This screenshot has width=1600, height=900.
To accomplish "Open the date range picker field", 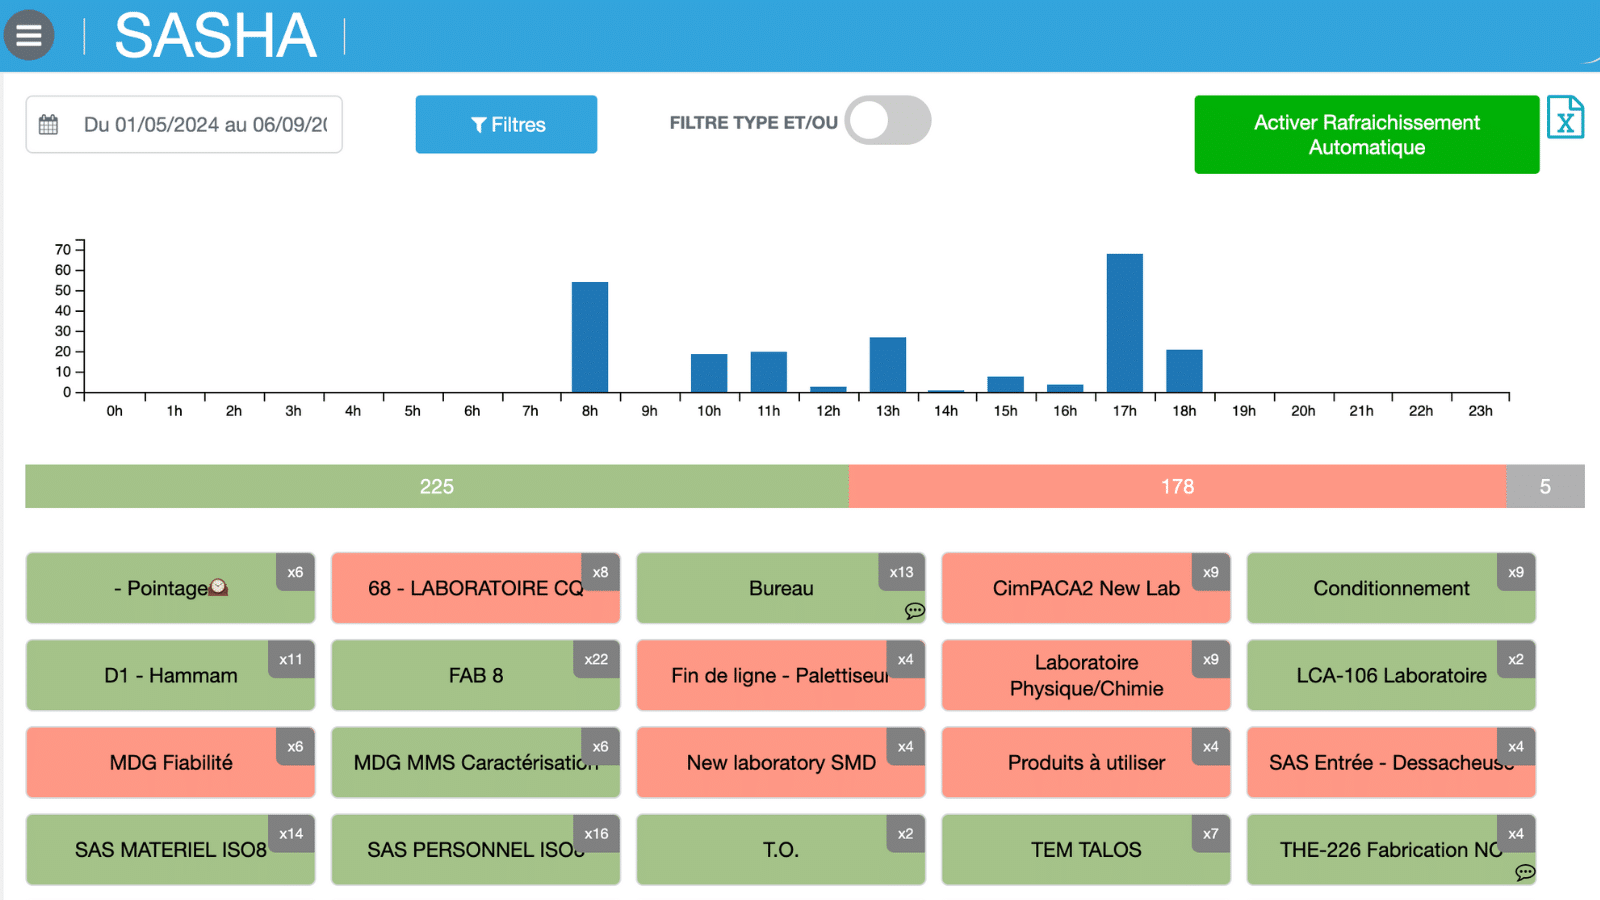I will coord(204,125).
